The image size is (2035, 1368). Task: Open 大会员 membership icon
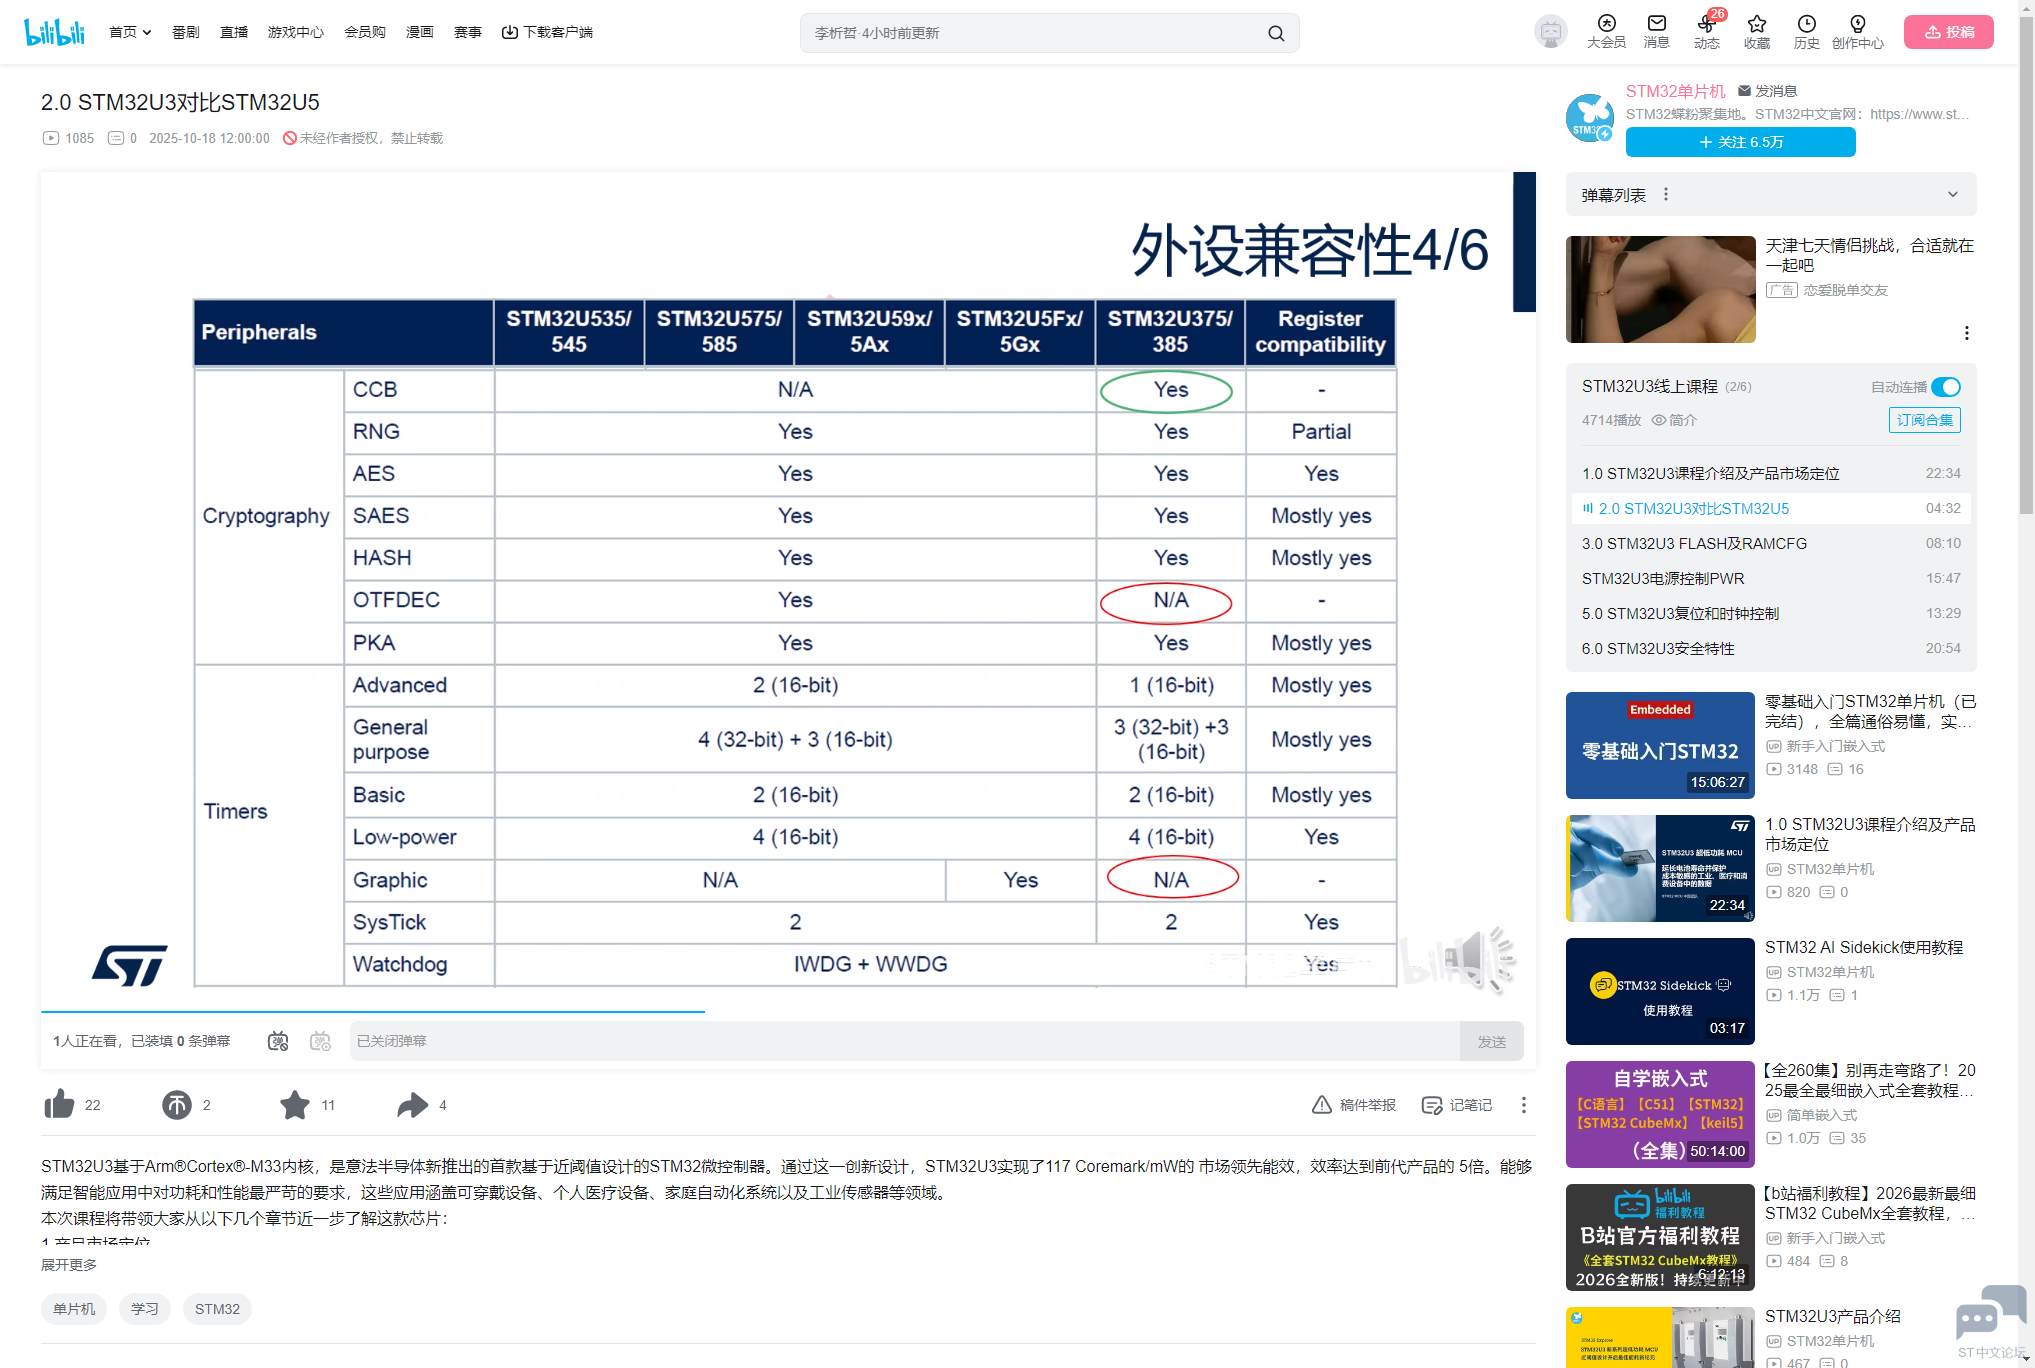coord(1606,32)
